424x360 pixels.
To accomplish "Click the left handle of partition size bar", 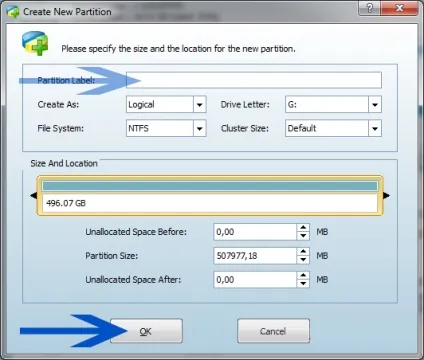I will (33, 195).
